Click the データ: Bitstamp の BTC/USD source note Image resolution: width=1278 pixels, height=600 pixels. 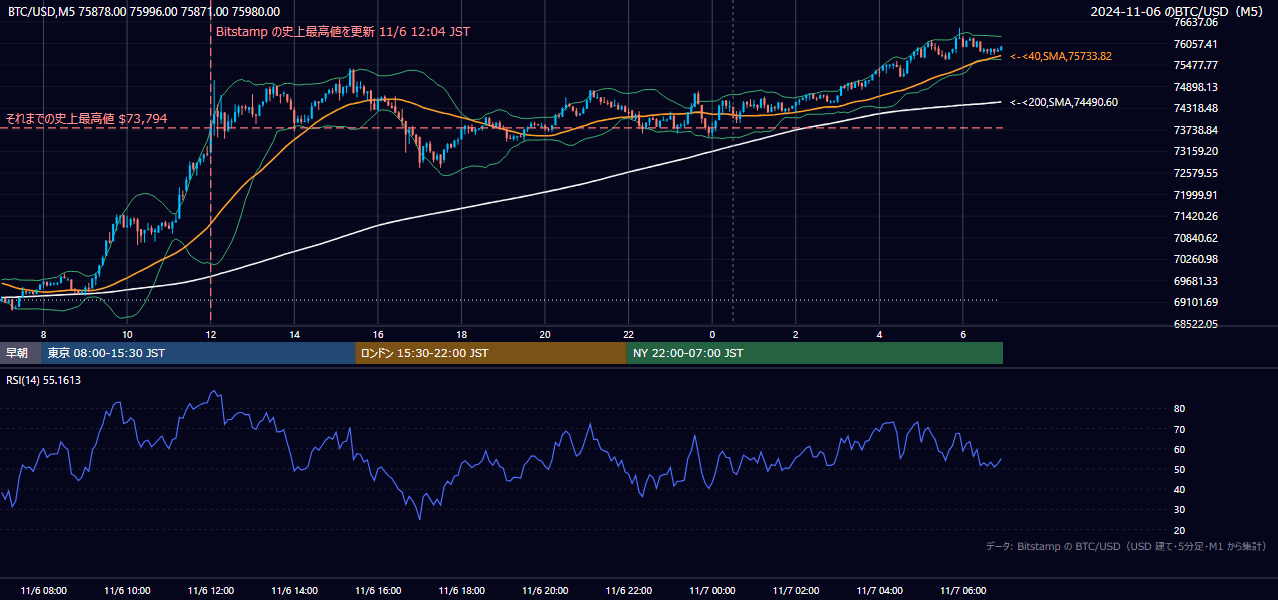(1126, 547)
